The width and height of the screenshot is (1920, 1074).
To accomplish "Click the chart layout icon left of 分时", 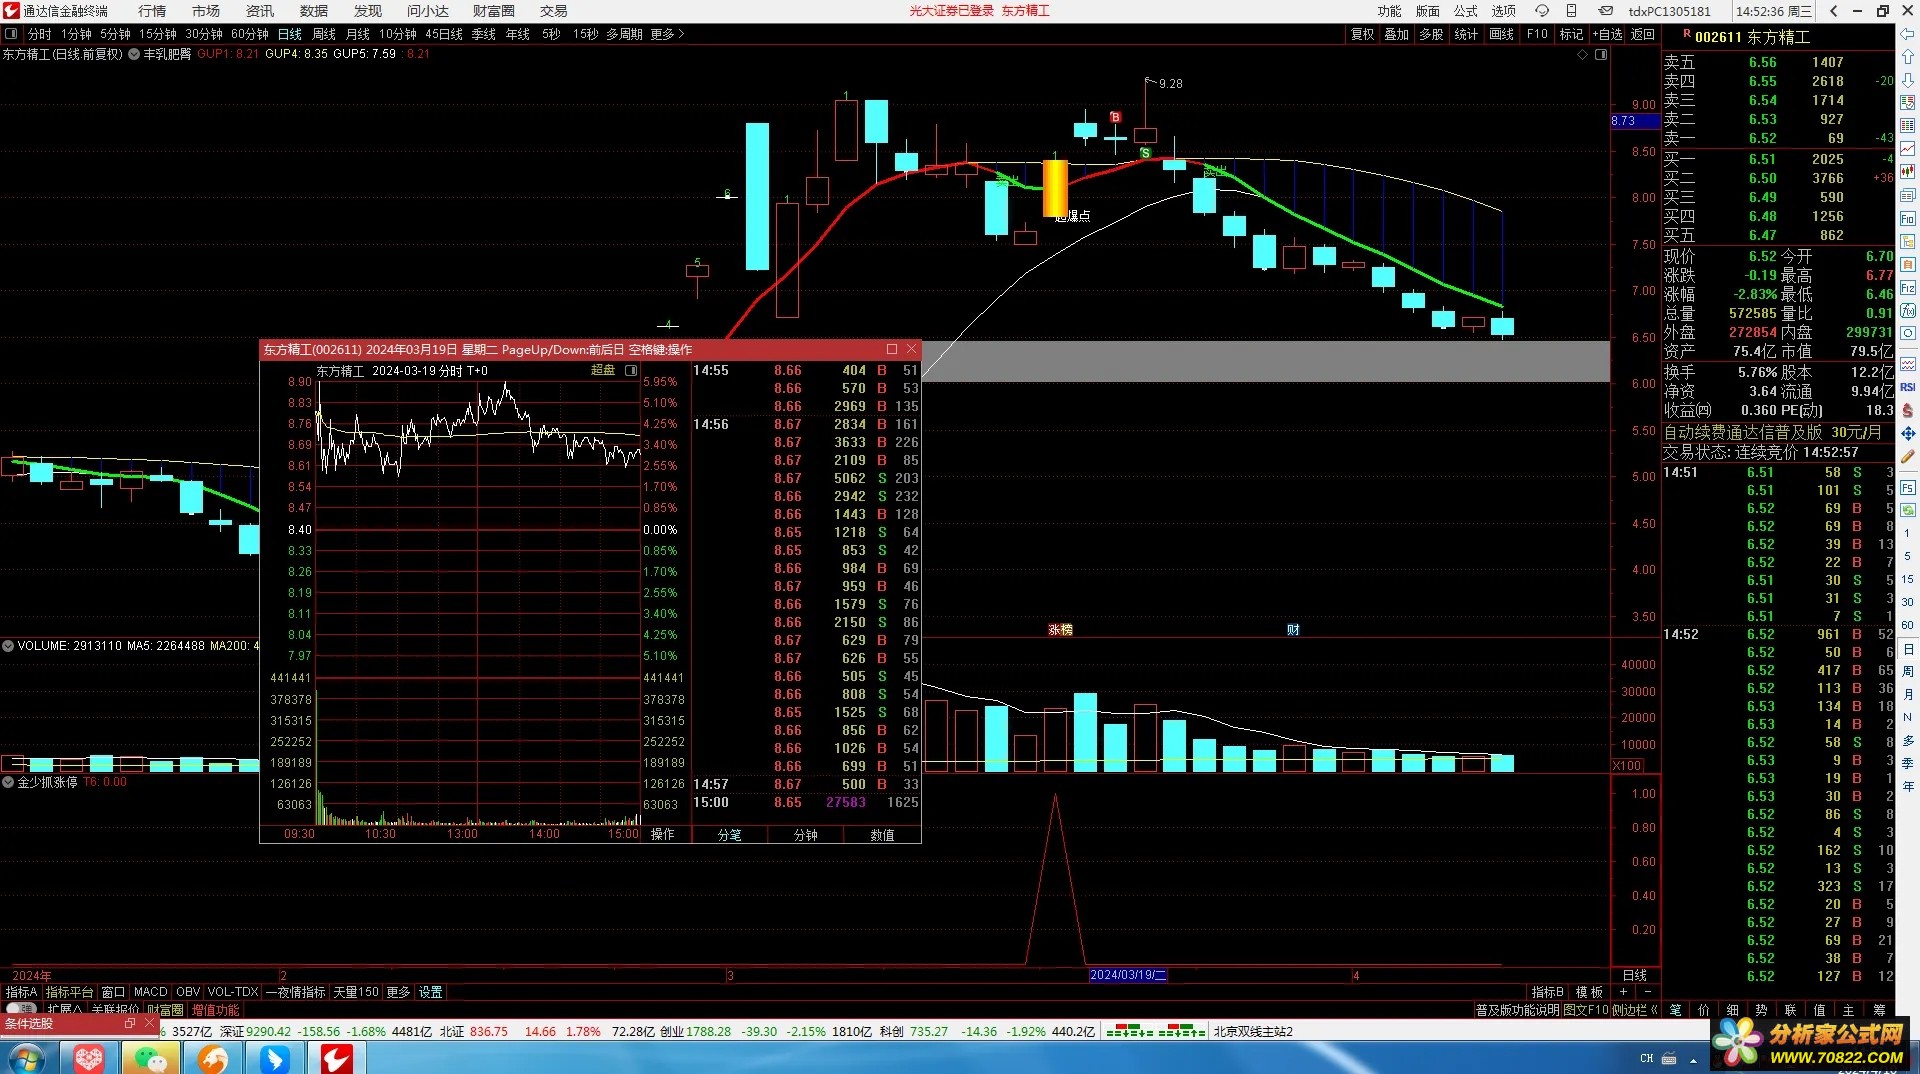I will [11, 34].
